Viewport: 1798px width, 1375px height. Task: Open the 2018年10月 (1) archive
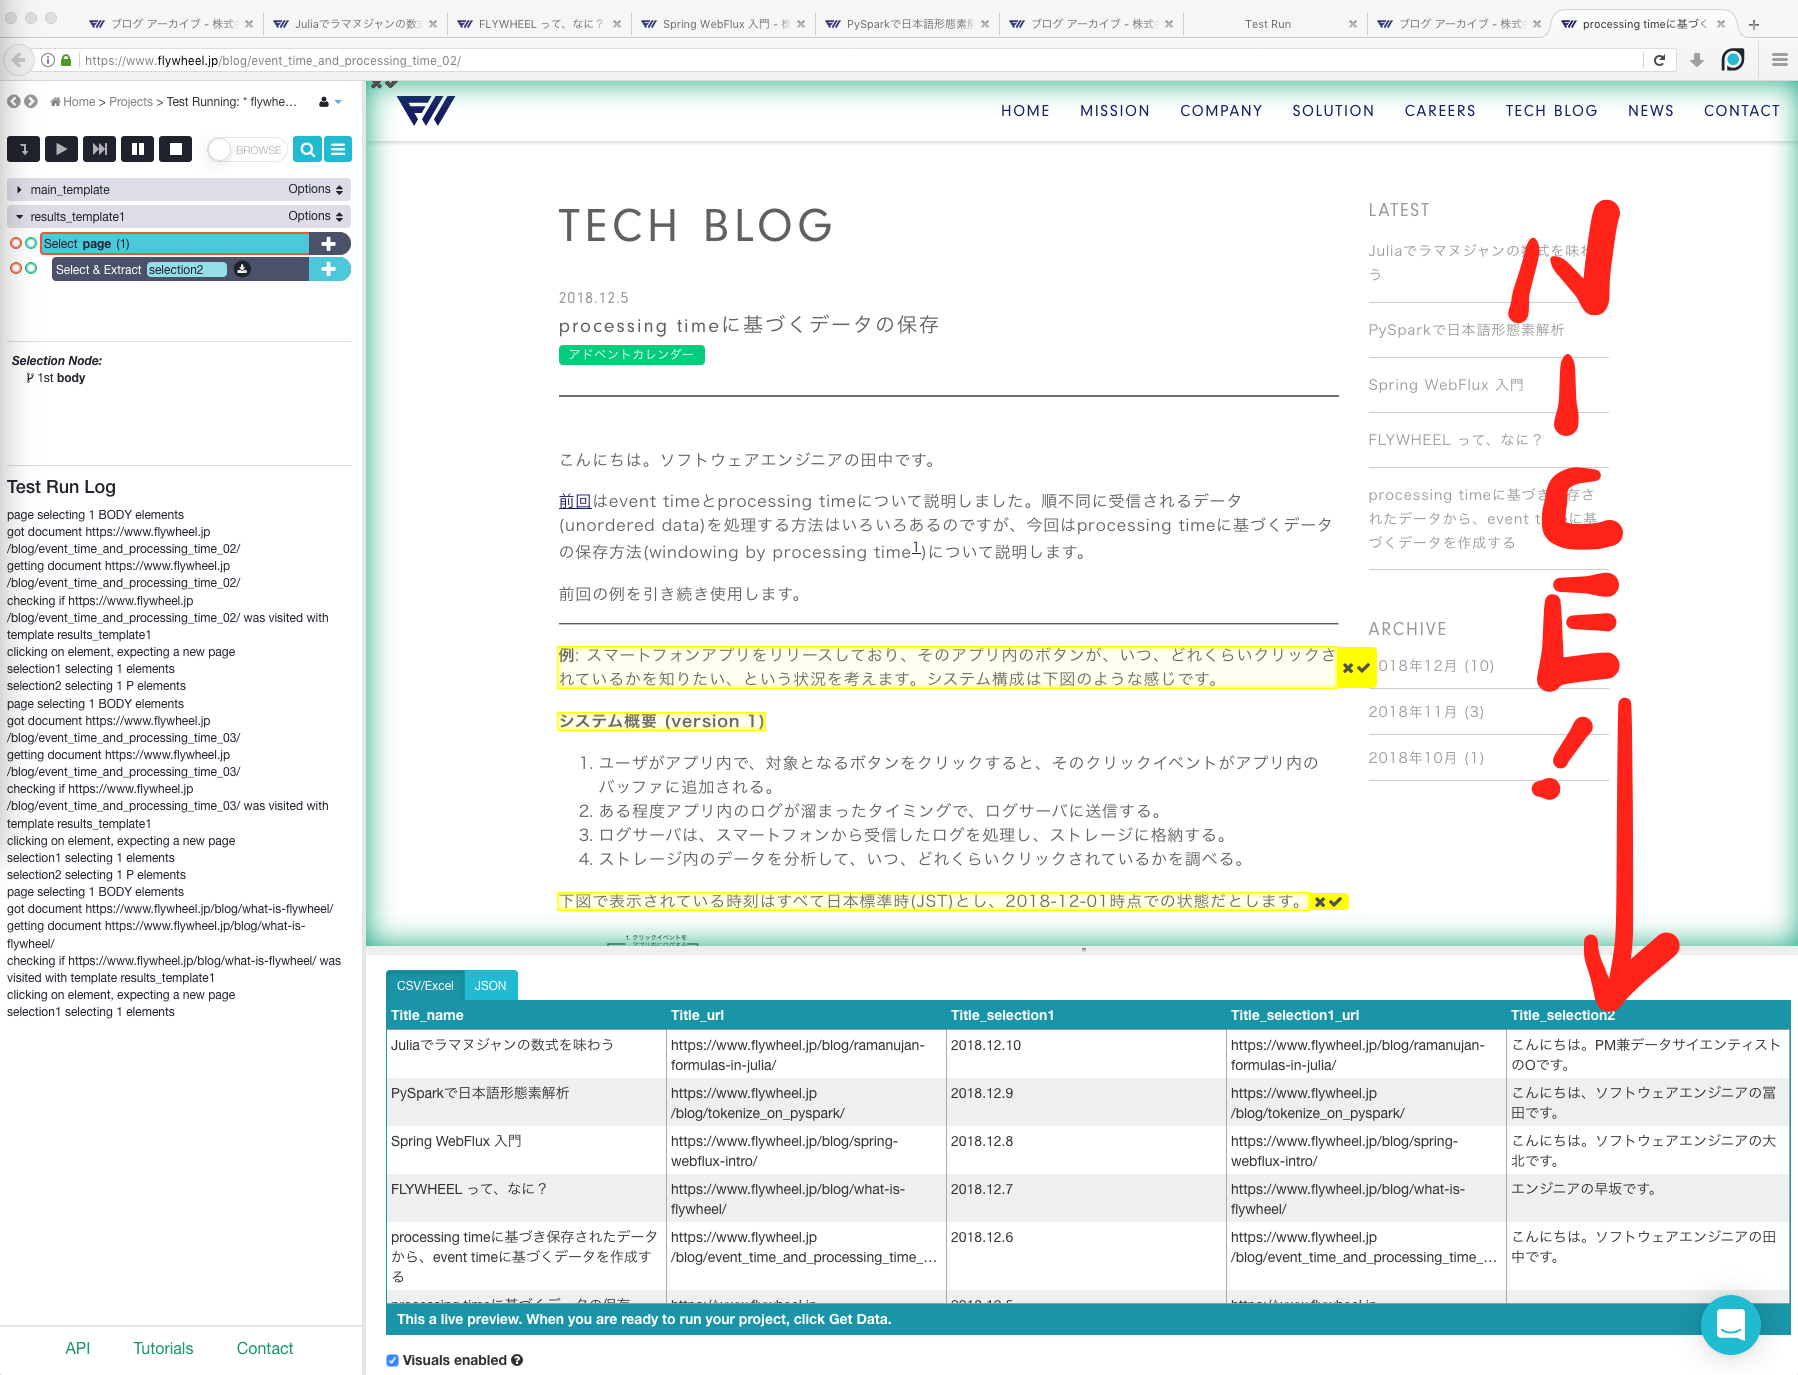[1427, 758]
